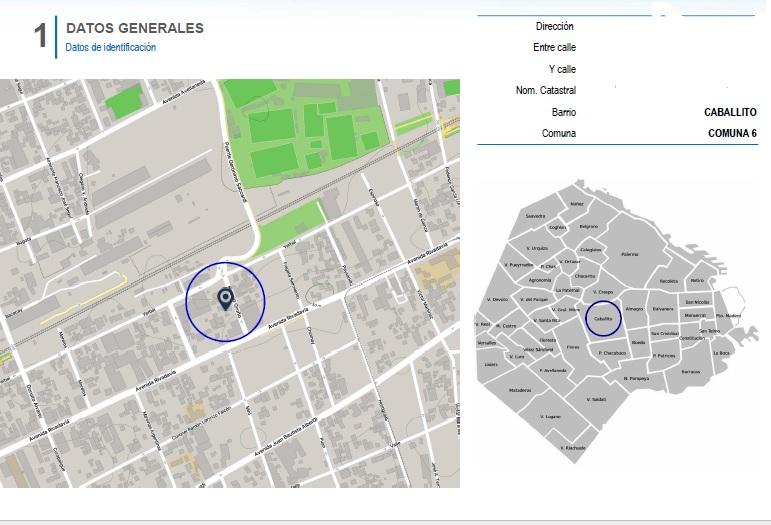Image resolution: width=771 pixels, height=525 pixels.
Task: Select V. Lugano on the neighborhoods map
Action: (x=550, y=417)
